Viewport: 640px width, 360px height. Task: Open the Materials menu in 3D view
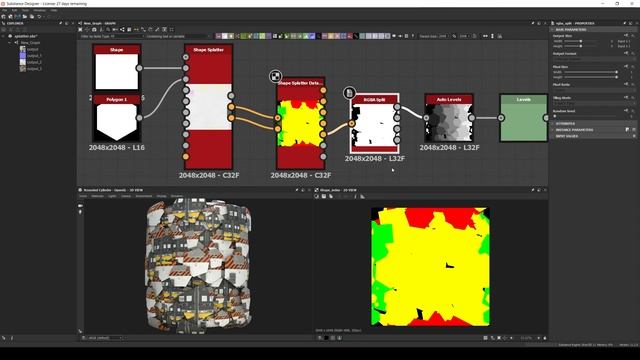97,196
